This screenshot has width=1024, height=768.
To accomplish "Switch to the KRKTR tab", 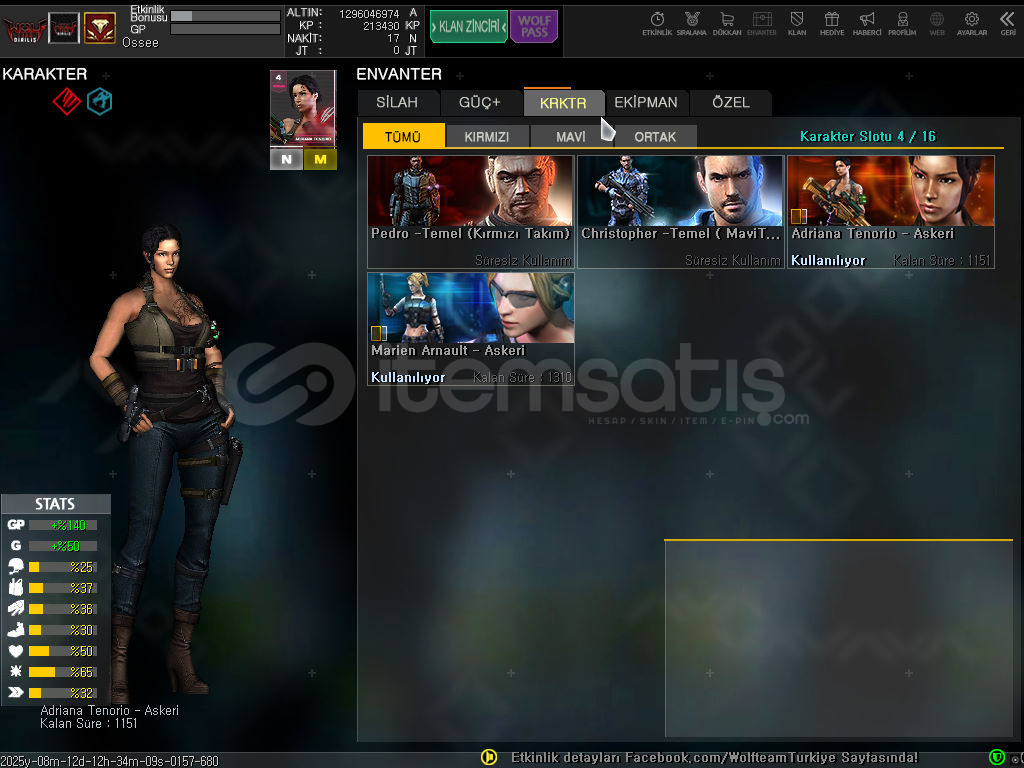I will coord(563,103).
